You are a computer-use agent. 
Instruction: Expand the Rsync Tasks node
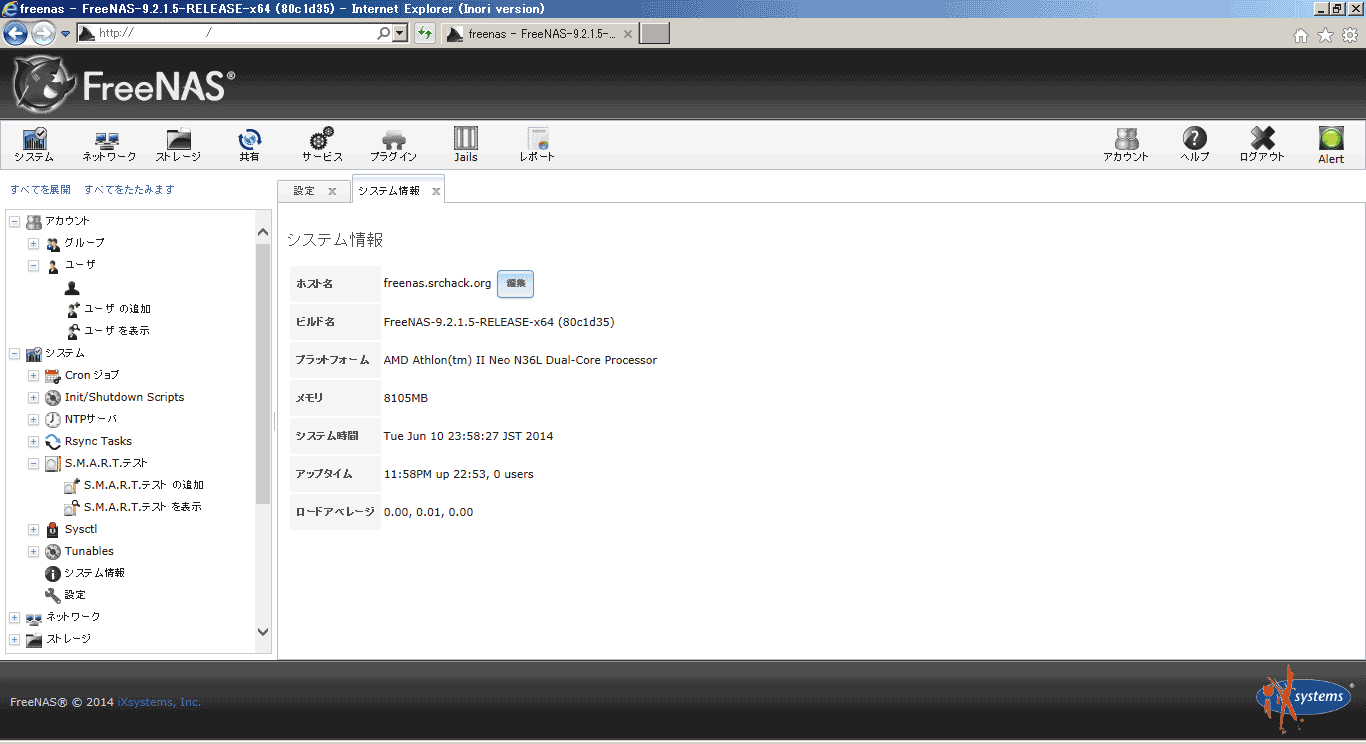click(x=33, y=441)
